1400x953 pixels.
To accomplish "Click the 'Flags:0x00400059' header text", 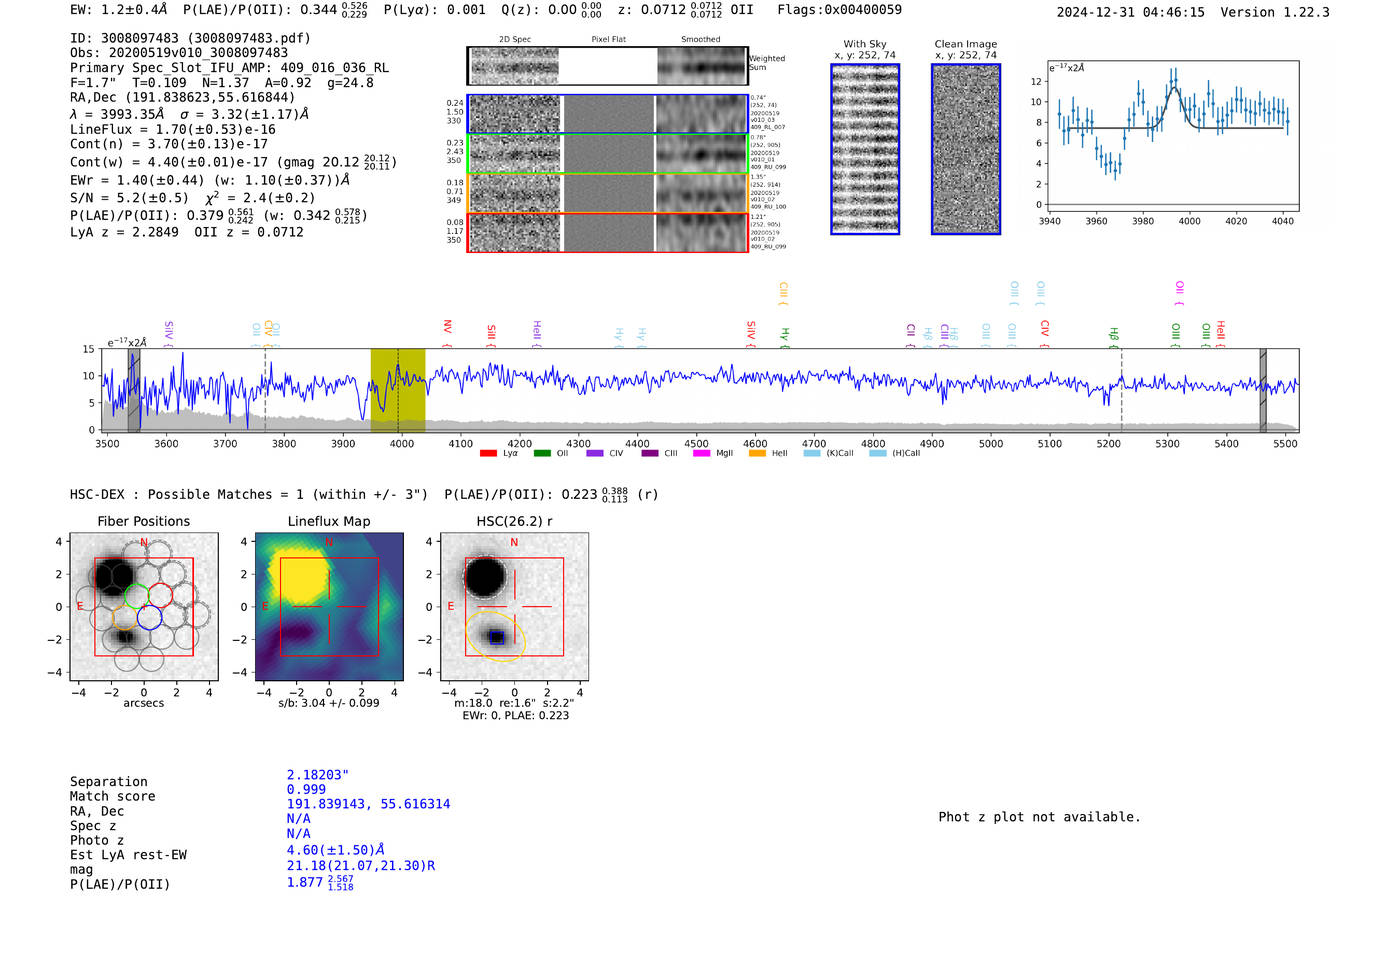I will 839,9.
